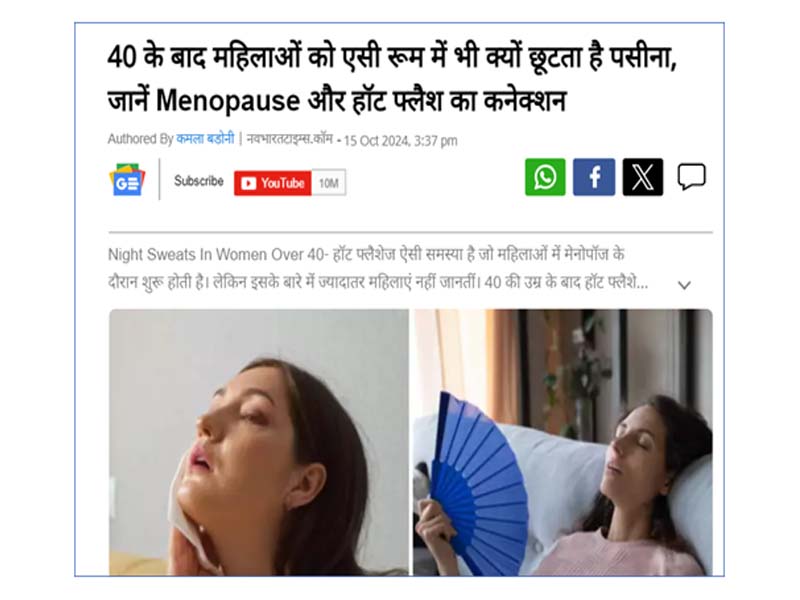Click the white play logo inside YouTube button
Screen dimensions: 800x600
point(248,183)
